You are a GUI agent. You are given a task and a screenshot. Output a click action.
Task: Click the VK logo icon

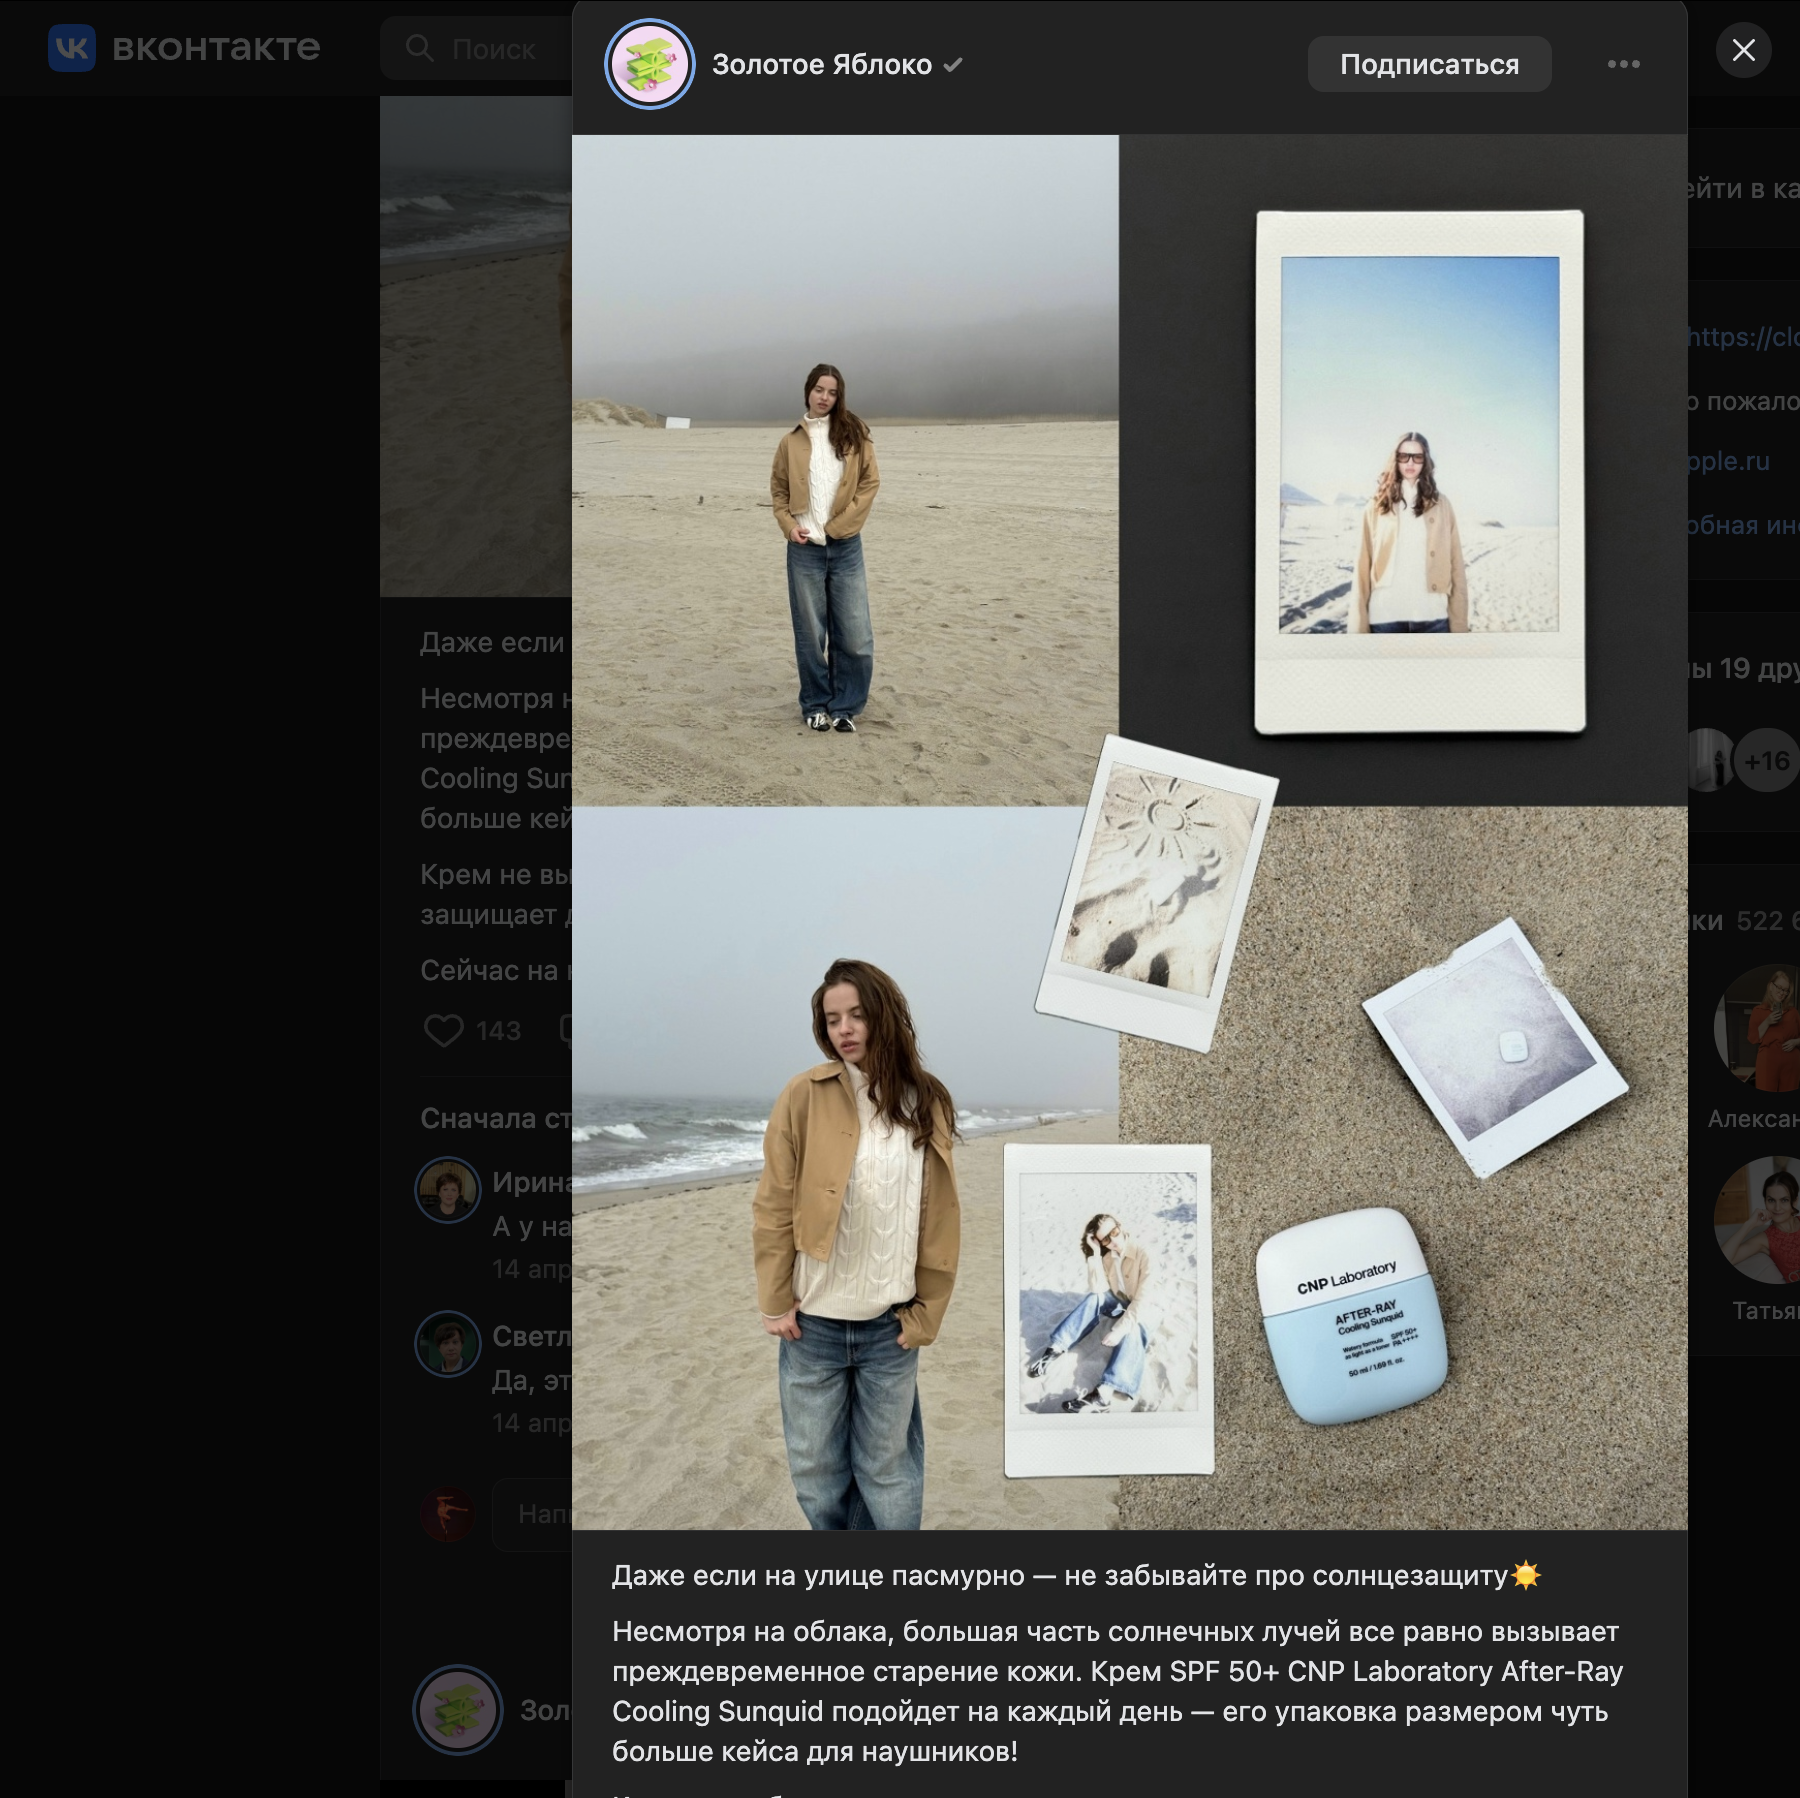tap(72, 48)
